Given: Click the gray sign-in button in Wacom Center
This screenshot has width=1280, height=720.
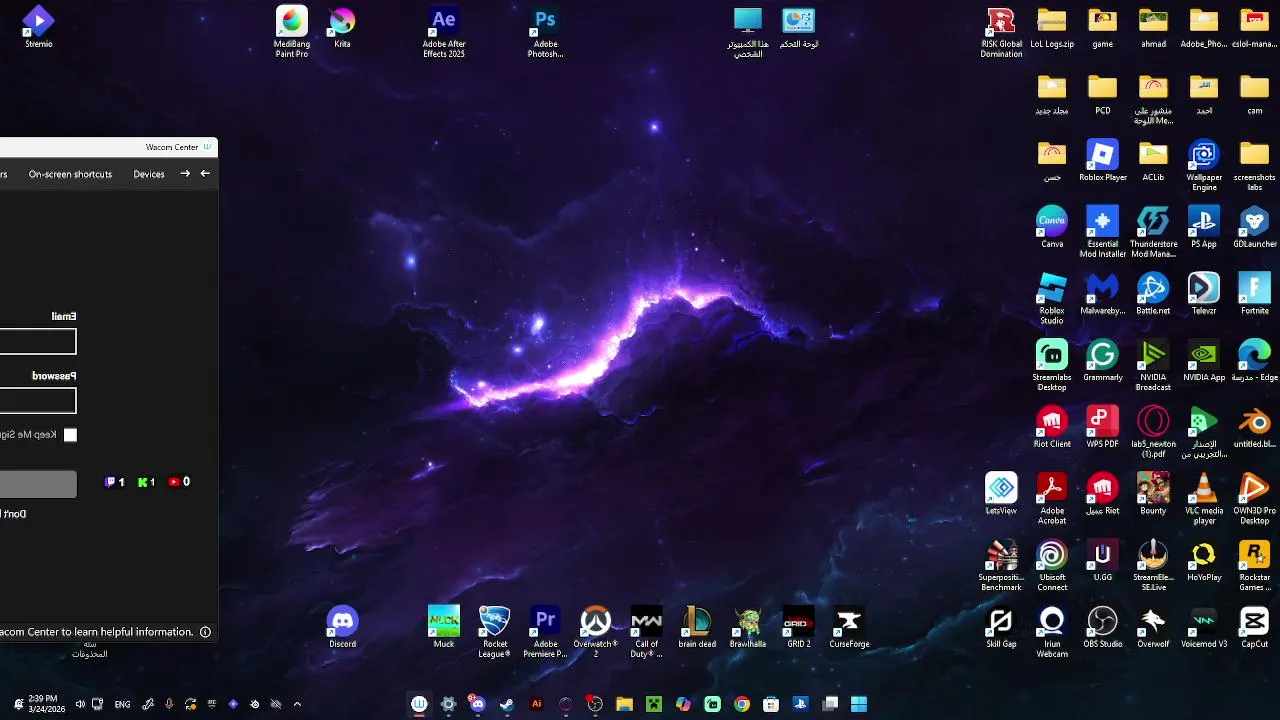Looking at the screenshot, I should (x=38, y=484).
